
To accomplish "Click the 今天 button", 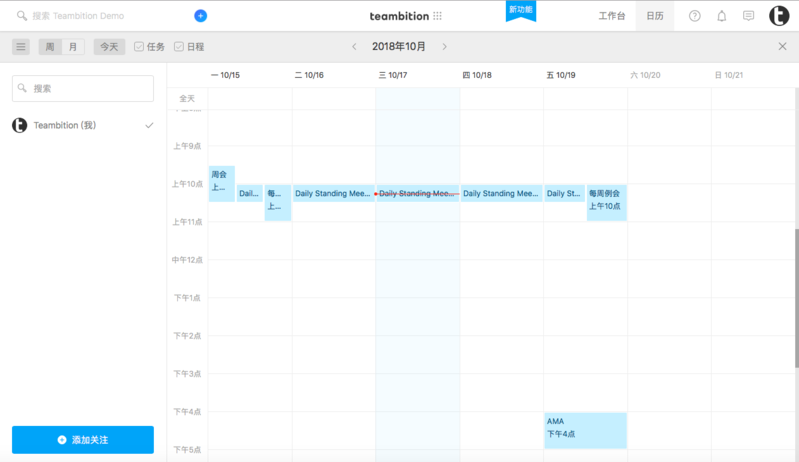I will (109, 47).
